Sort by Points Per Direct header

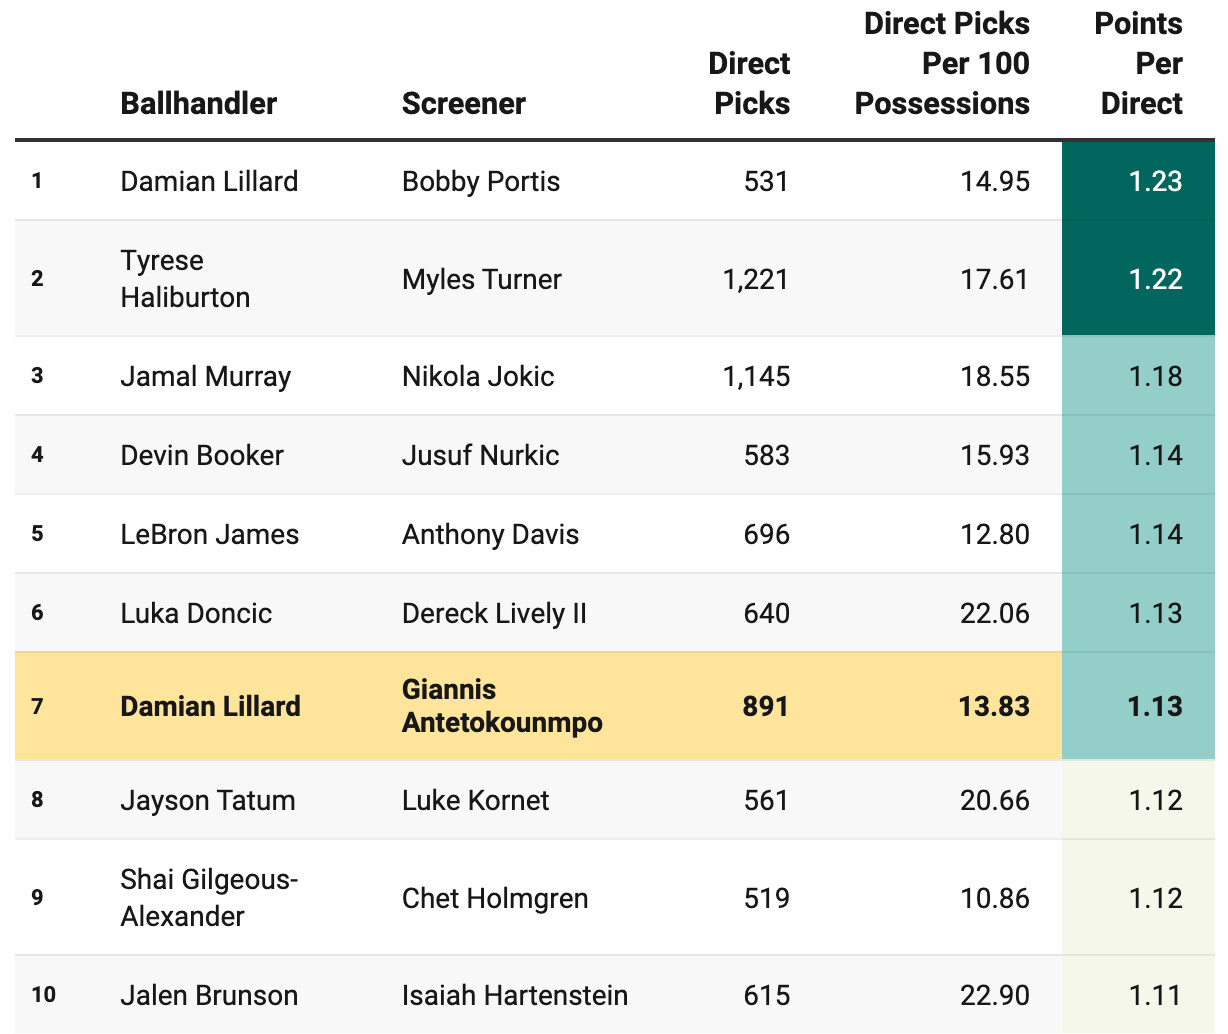[1139, 63]
